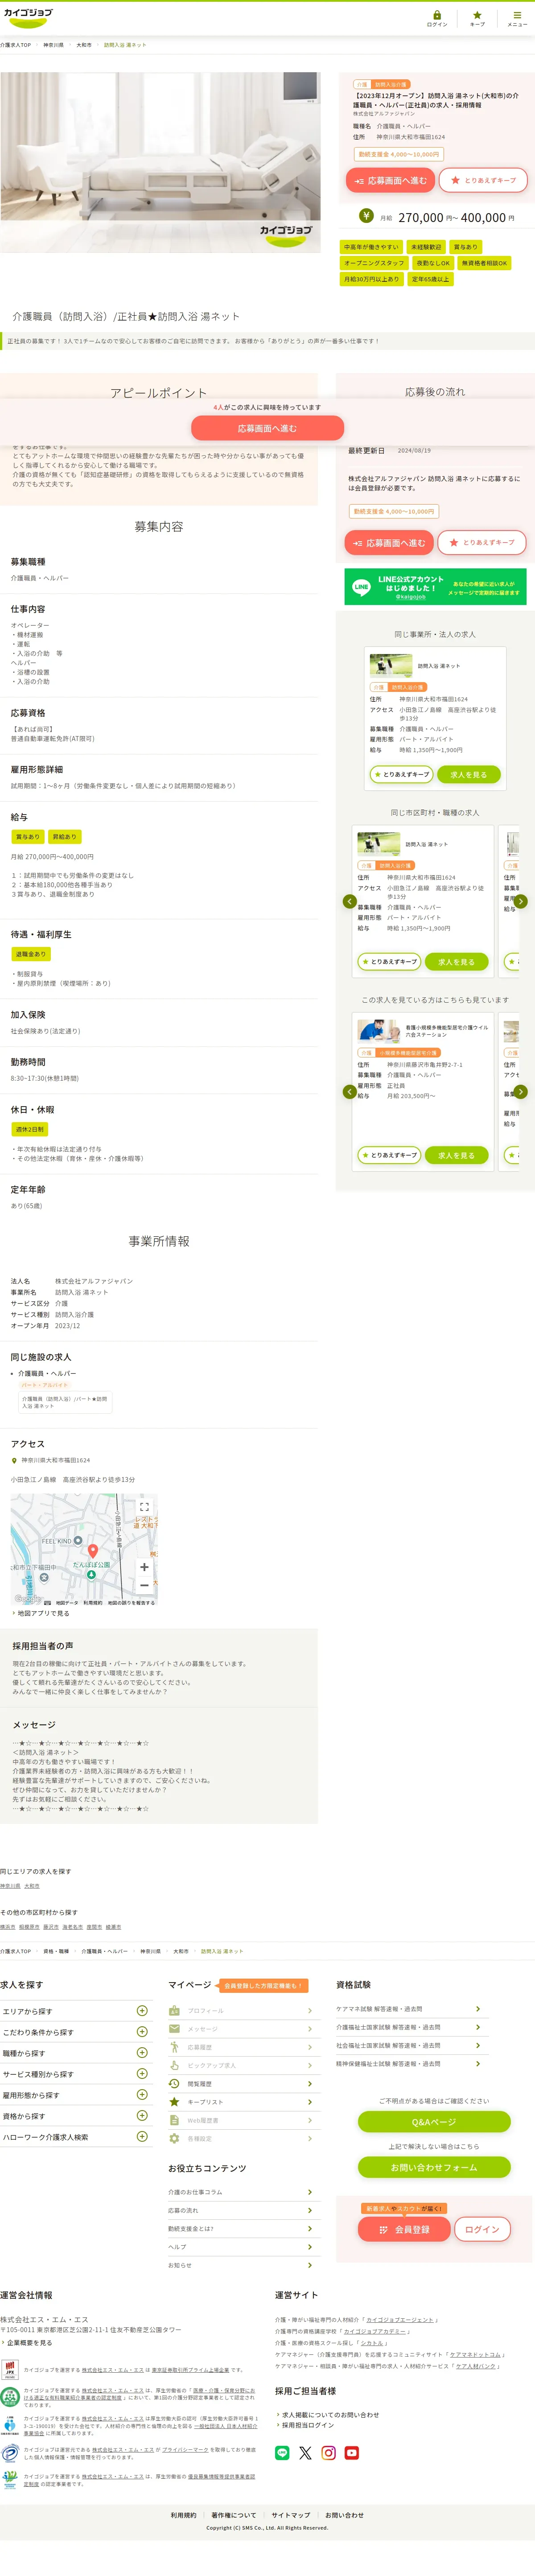Click お問い合わせフォーム green button
This screenshot has height=2576, width=535.
[434, 2167]
